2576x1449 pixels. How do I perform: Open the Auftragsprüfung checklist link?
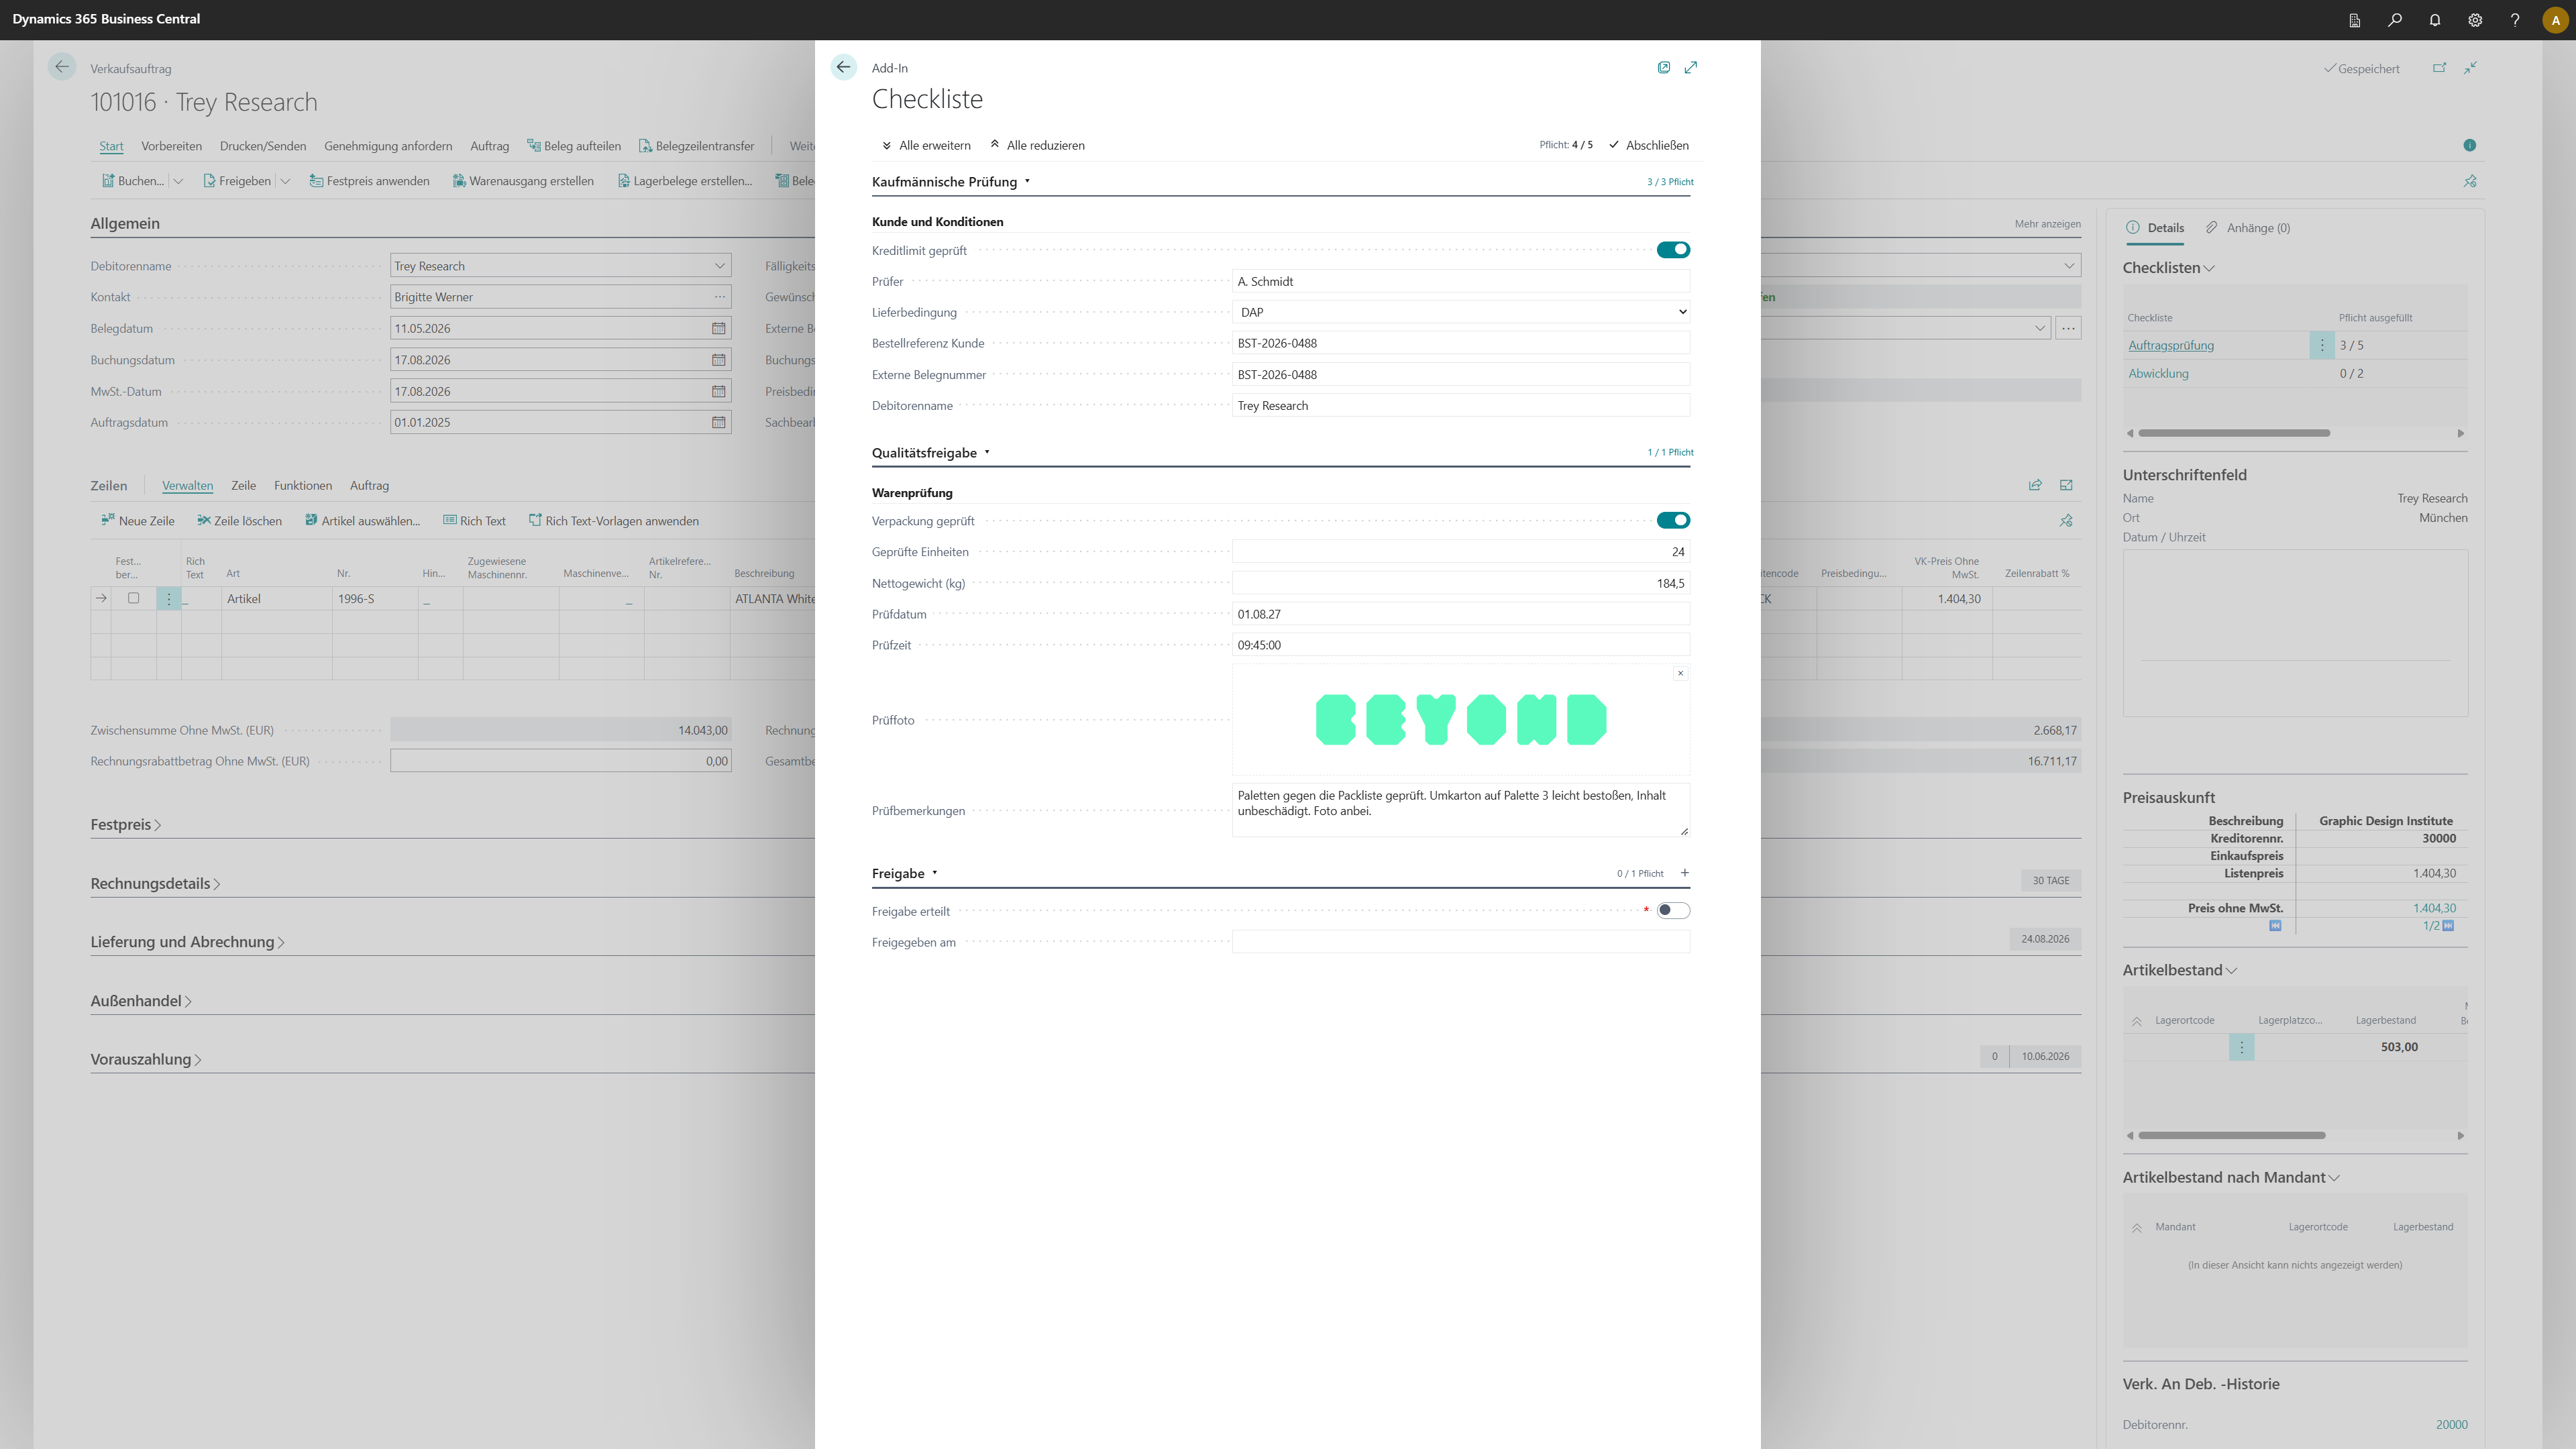[x=2171, y=345]
